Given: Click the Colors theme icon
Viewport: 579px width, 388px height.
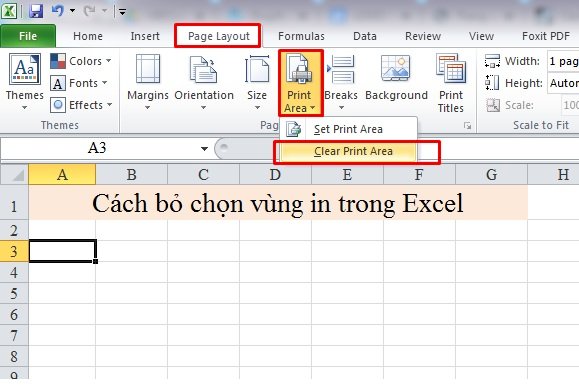Looking at the screenshot, I should 58,61.
